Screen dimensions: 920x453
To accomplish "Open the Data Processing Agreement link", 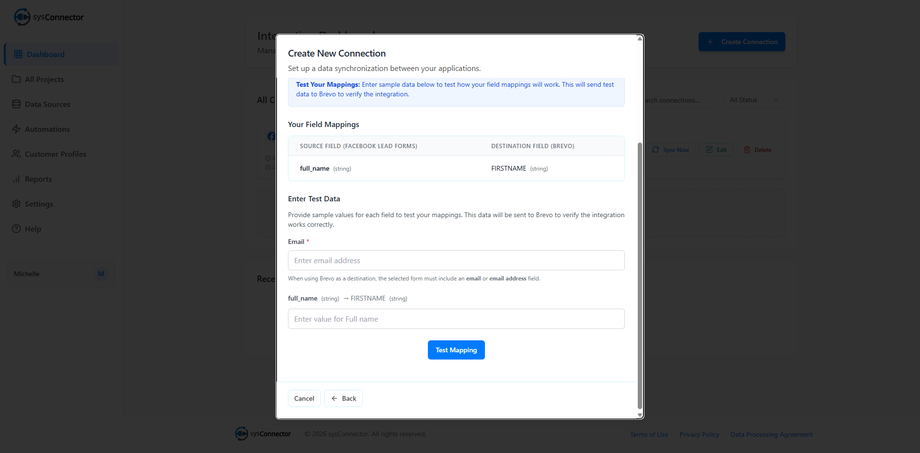I will [771, 434].
